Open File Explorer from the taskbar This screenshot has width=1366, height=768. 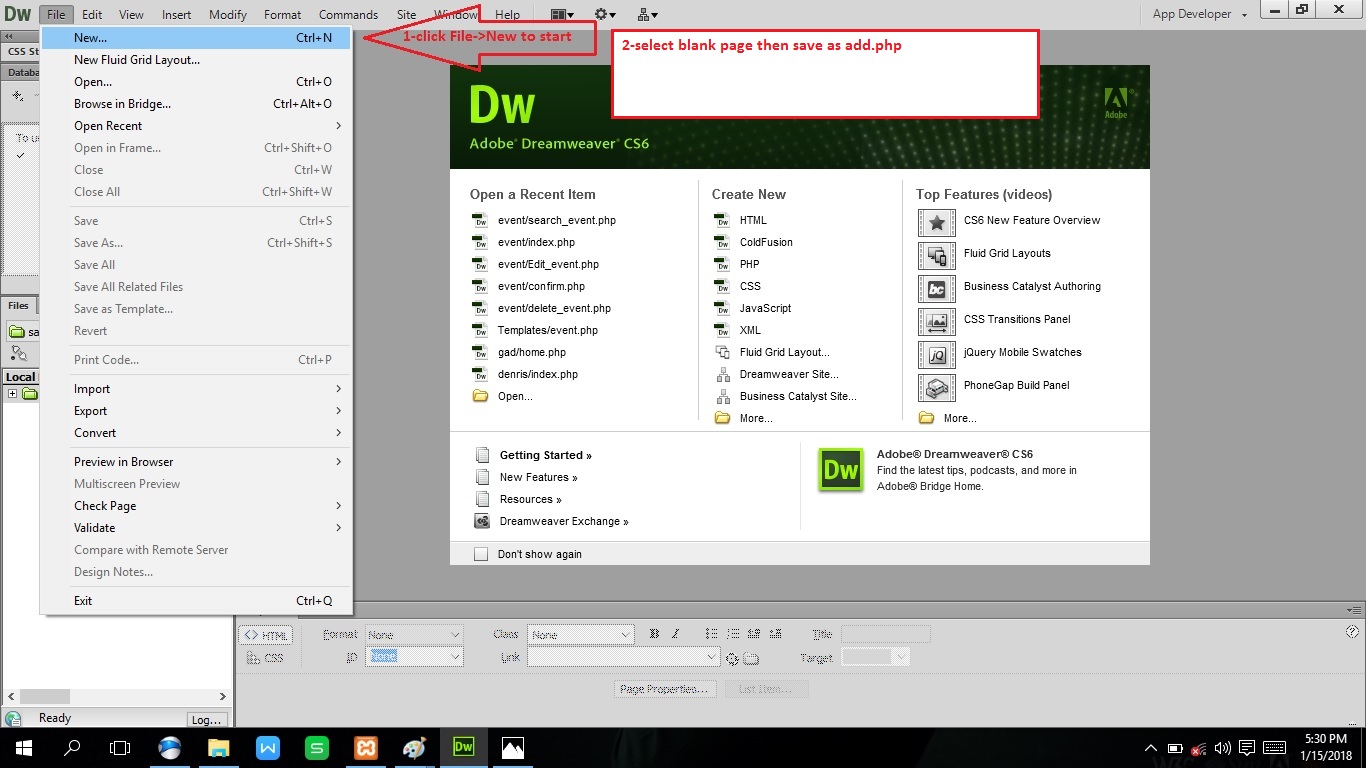pos(218,747)
